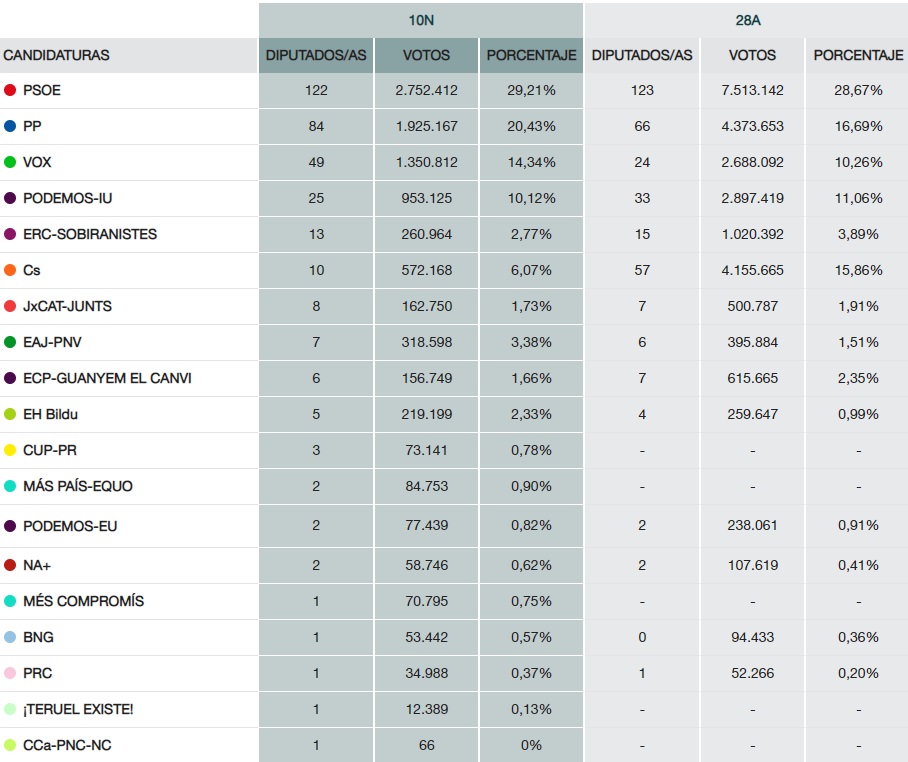The image size is (908, 762).
Task: Click the VOX party name
Action: [37, 162]
